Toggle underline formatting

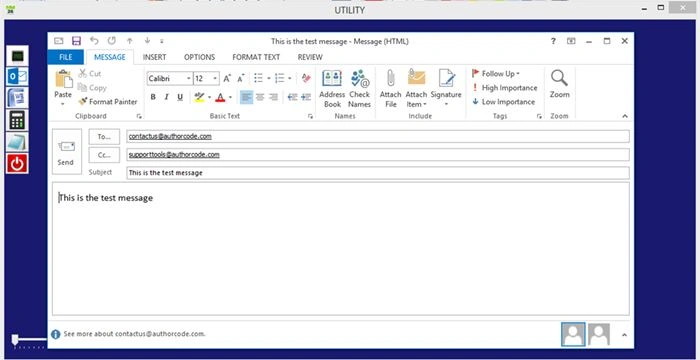click(180, 97)
